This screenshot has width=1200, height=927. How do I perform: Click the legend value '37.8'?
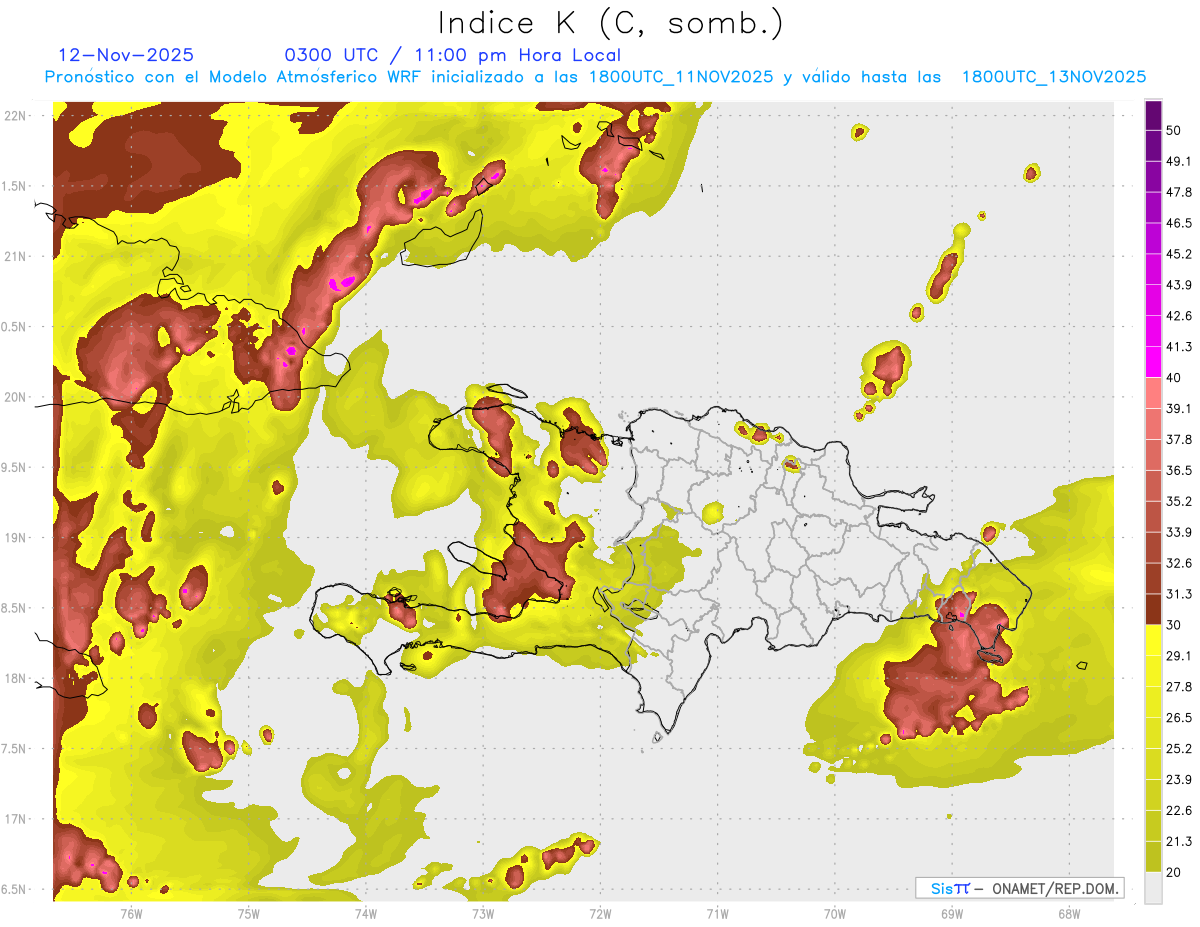pos(1179,439)
